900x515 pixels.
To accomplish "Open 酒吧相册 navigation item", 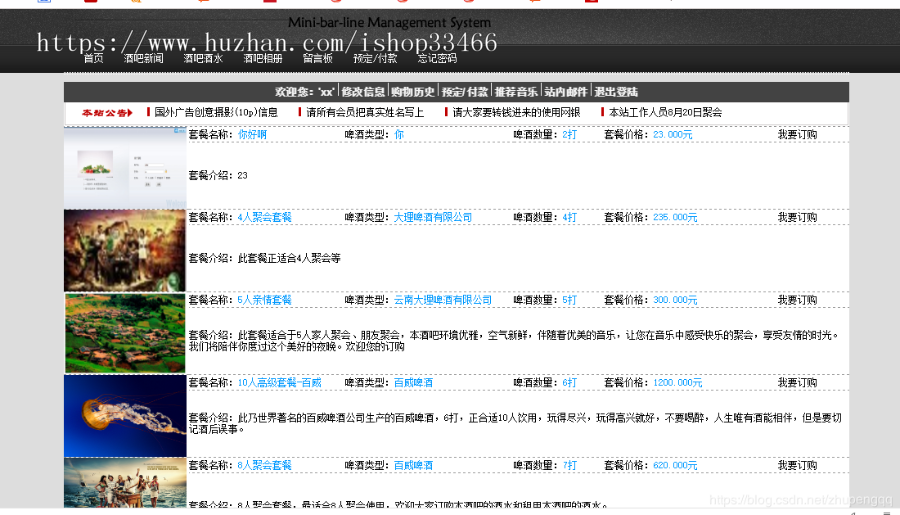I will point(263,59).
